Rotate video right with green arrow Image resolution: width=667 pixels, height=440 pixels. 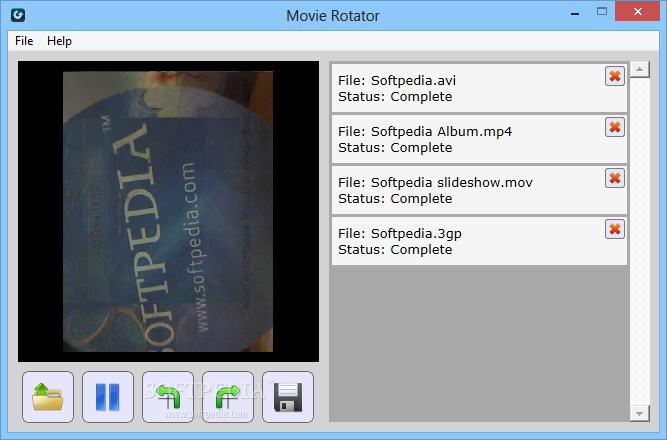228,397
